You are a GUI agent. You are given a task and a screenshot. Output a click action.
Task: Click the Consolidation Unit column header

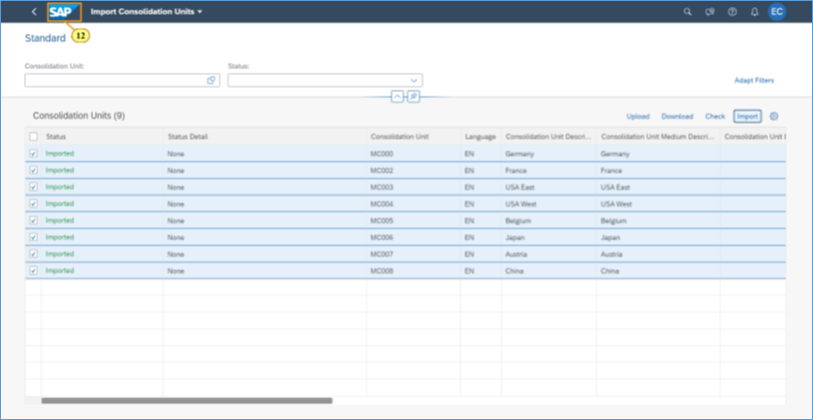point(399,136)
